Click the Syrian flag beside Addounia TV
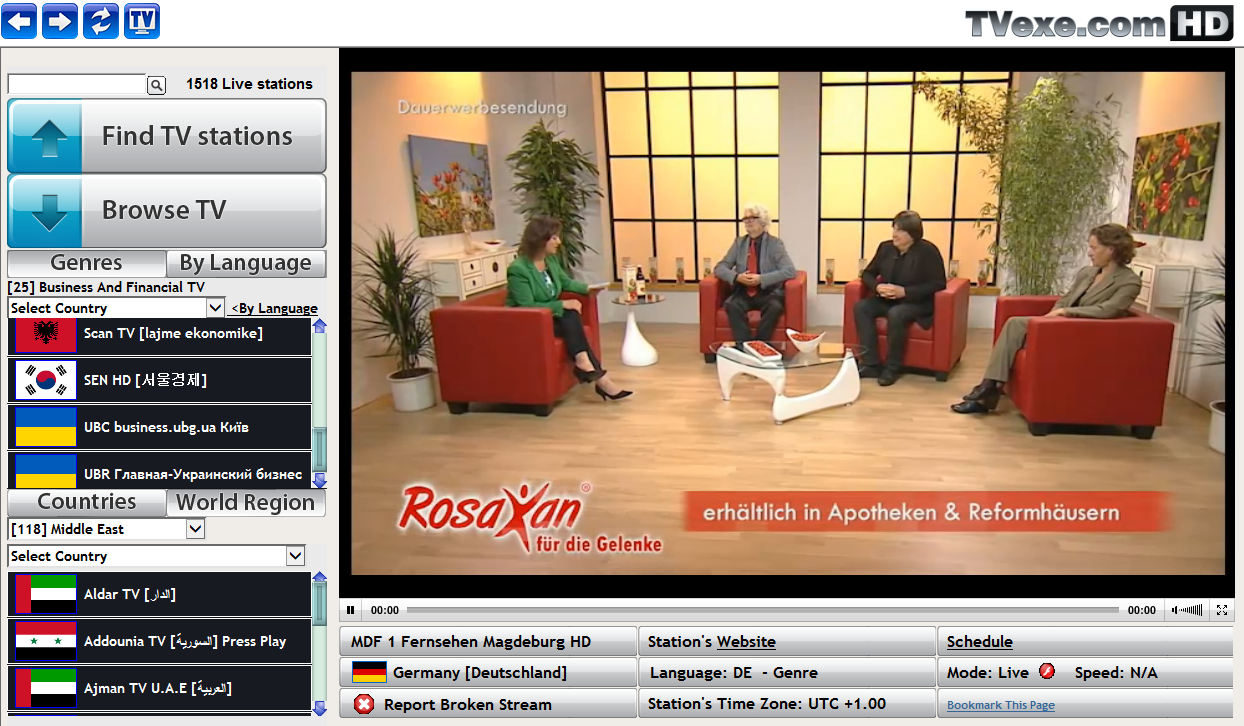Screen dimensions: 1244x726 46,641
